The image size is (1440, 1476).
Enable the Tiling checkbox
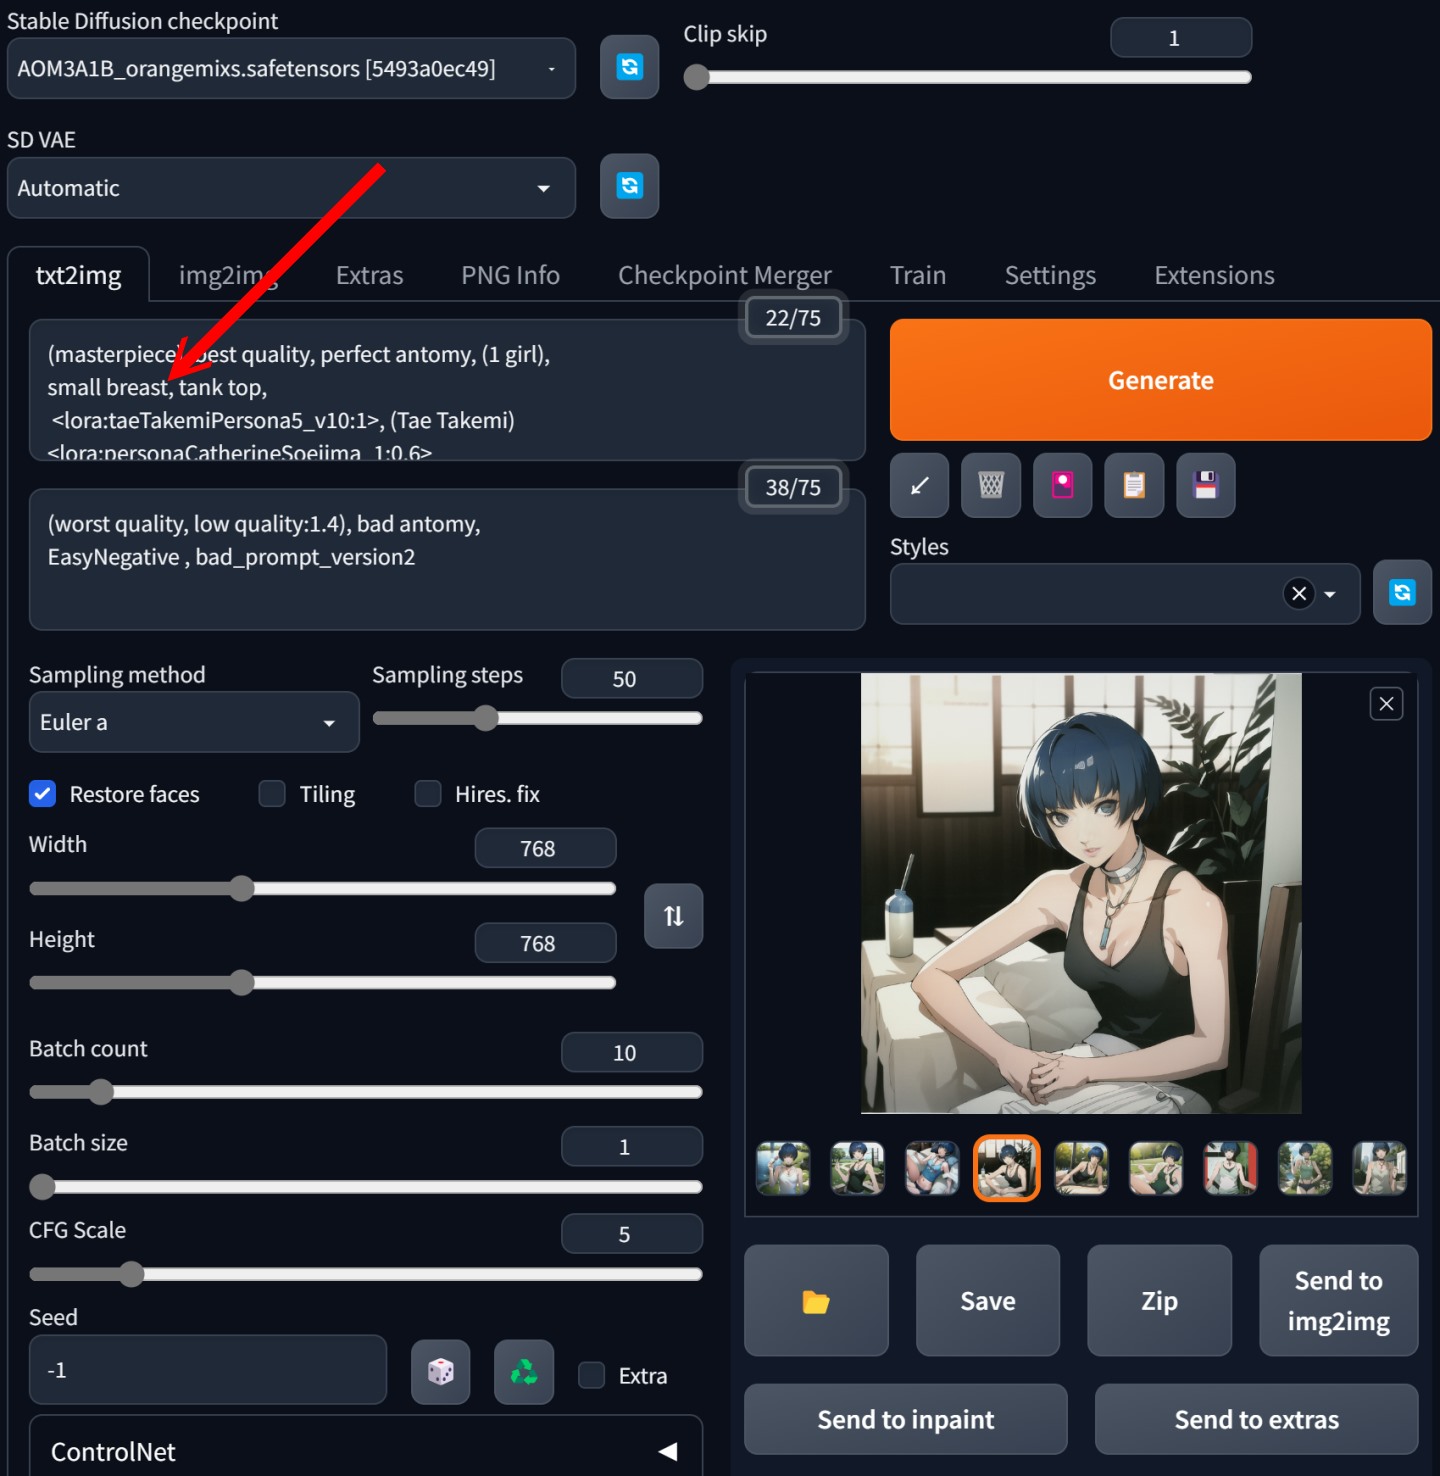272,794
